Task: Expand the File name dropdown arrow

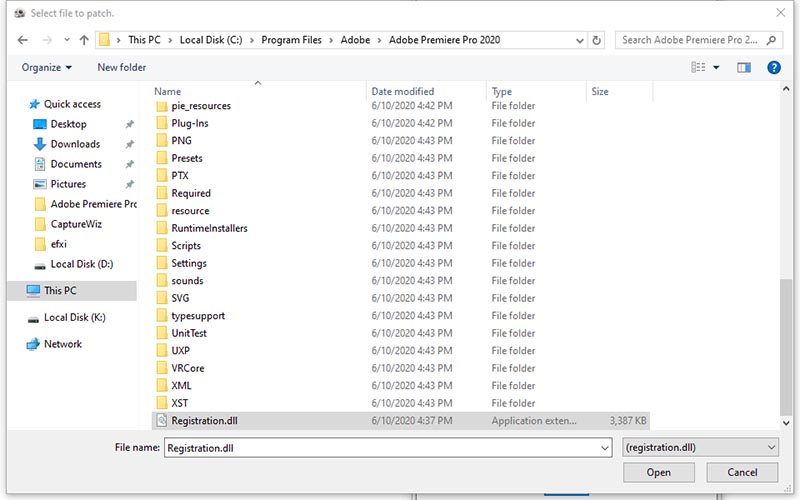Action: (605, 448)
